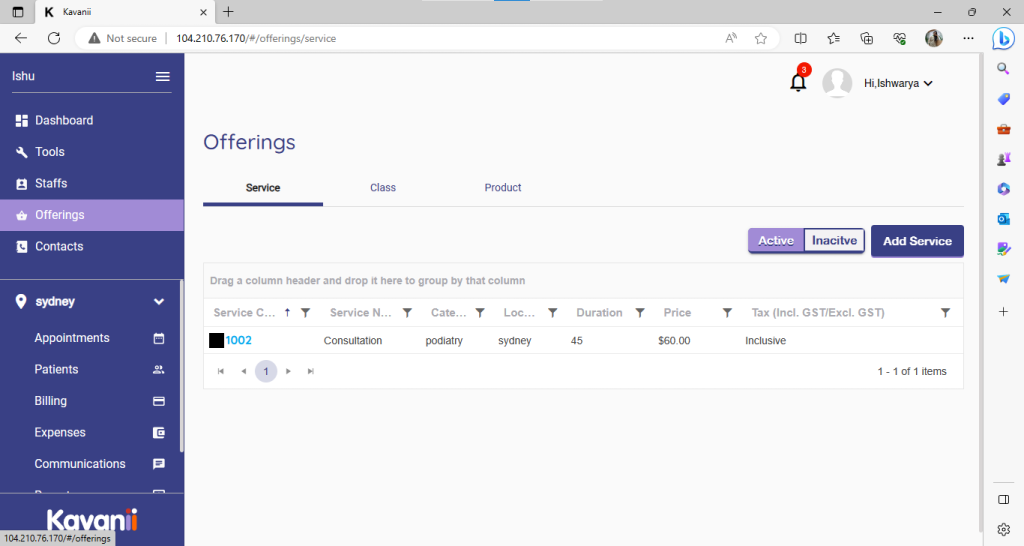Screen dimensions: 1024x546
Task: Open Appointments in the sidebar
Action: click(72, 338)
